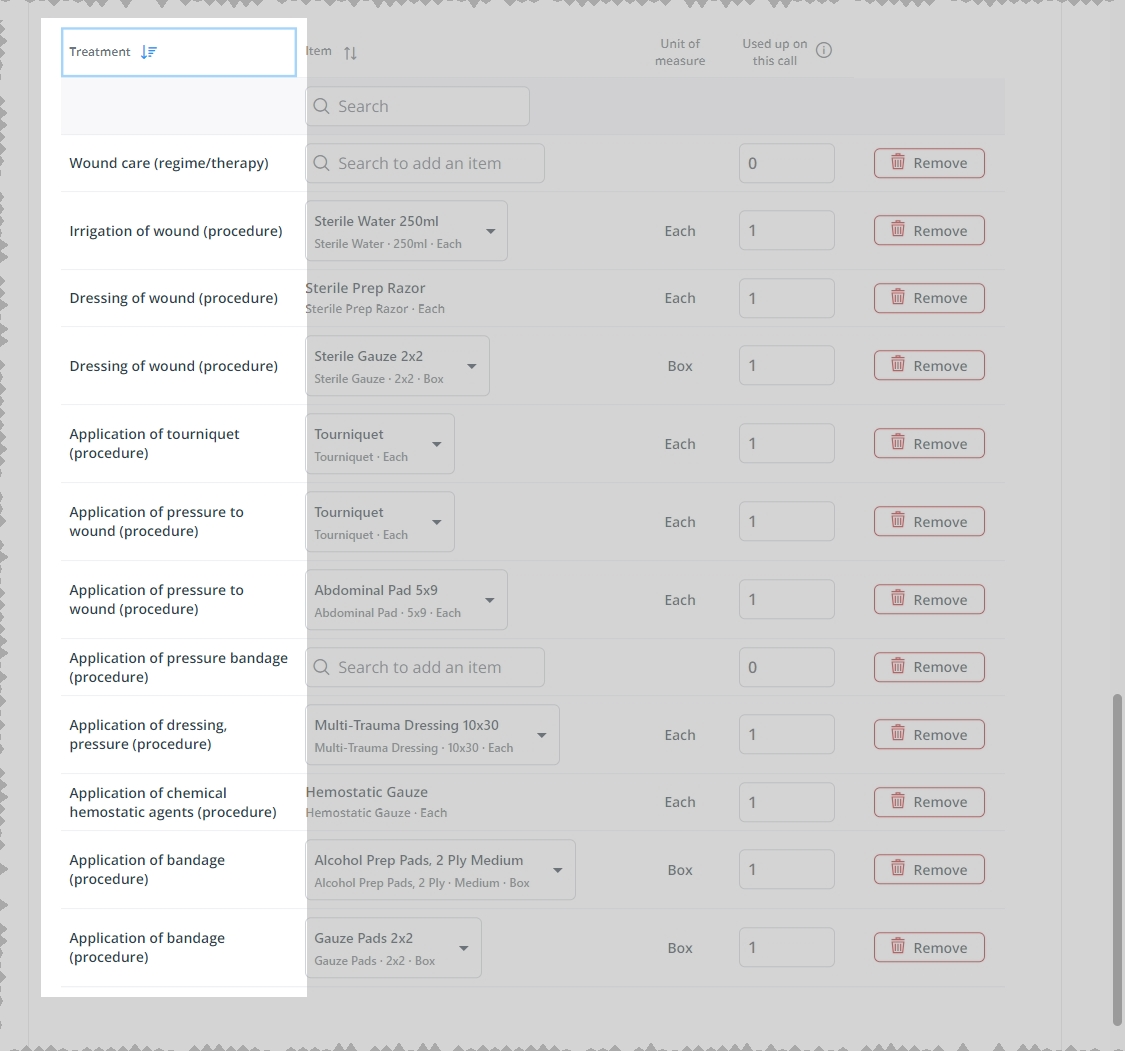The width and height of the screenshot is (1125, 1051).
Task: Open Multi-Trauma Dressing 10x30 dropdown
Action: [x=432, y=735]
